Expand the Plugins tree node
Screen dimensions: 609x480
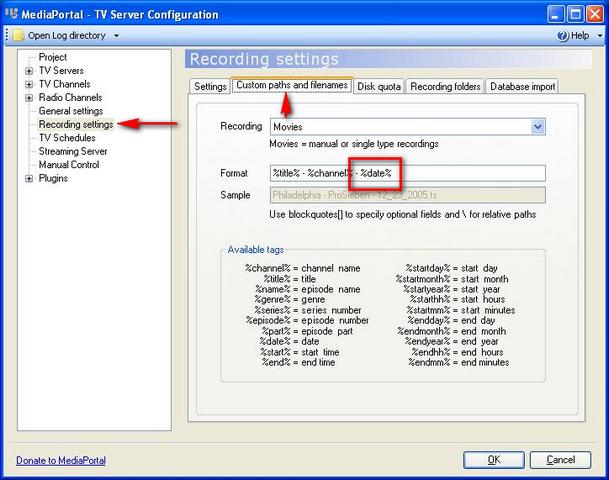(29, 179)
